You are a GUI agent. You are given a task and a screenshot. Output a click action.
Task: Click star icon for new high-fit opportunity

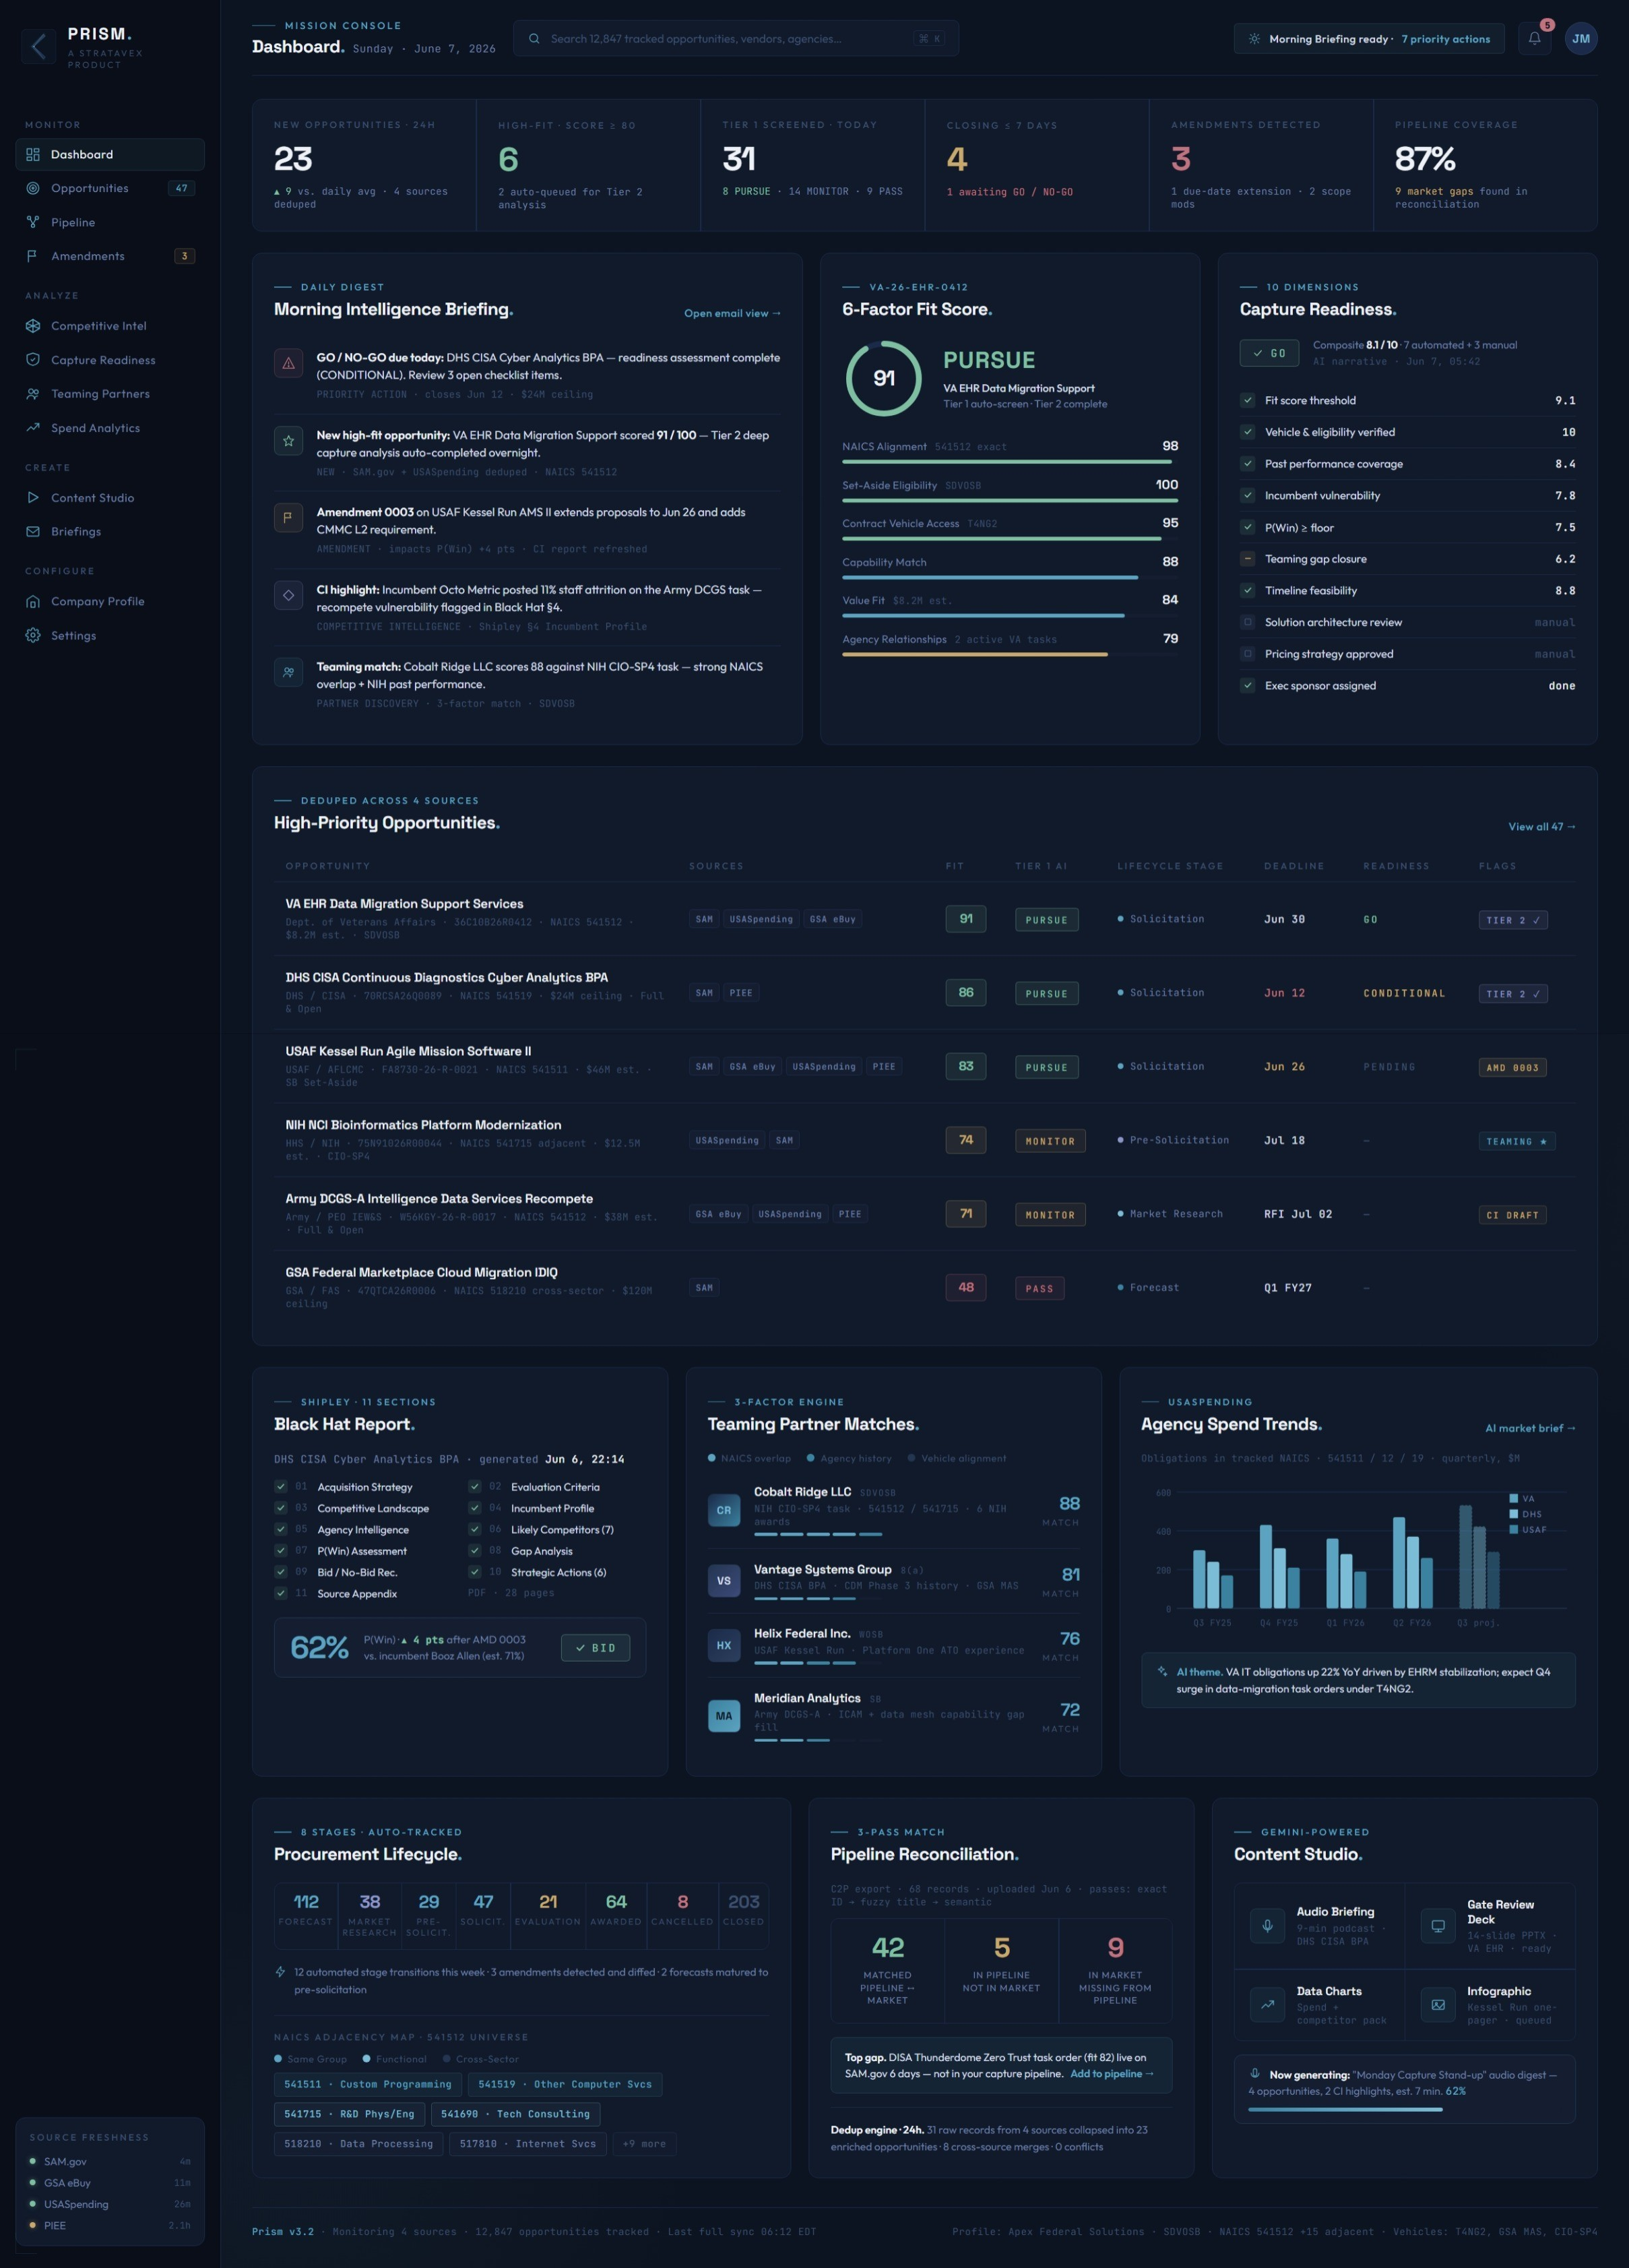(x=288, y=440)
